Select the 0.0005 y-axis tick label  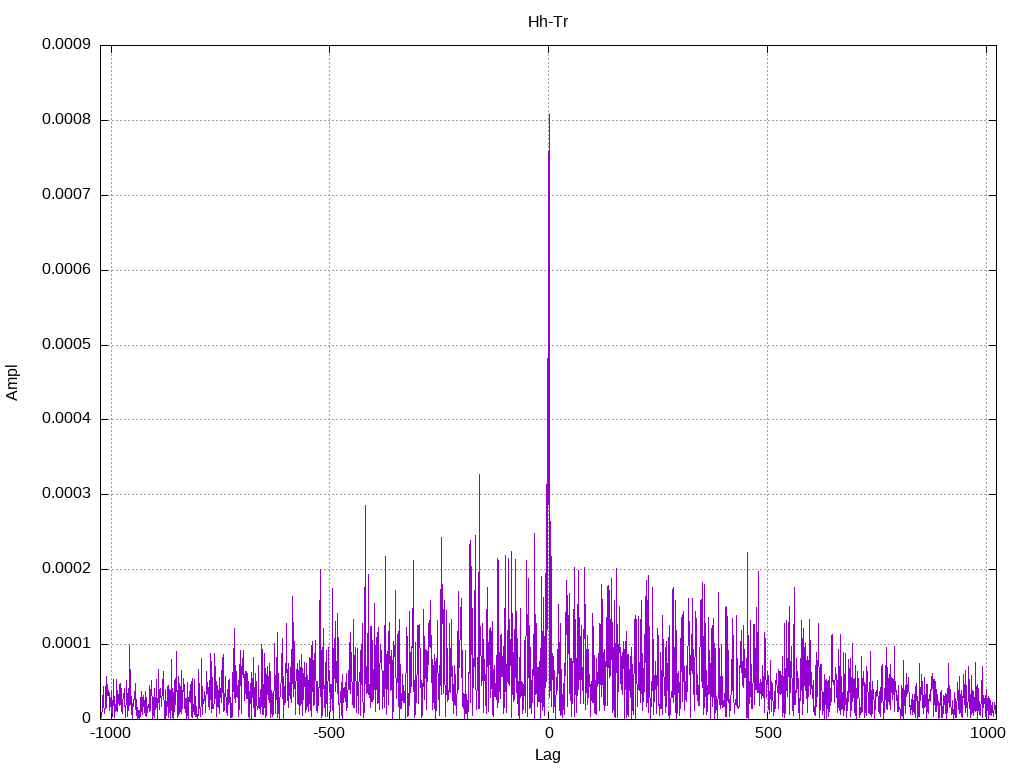pyautogui.click(x=67, y=344)
